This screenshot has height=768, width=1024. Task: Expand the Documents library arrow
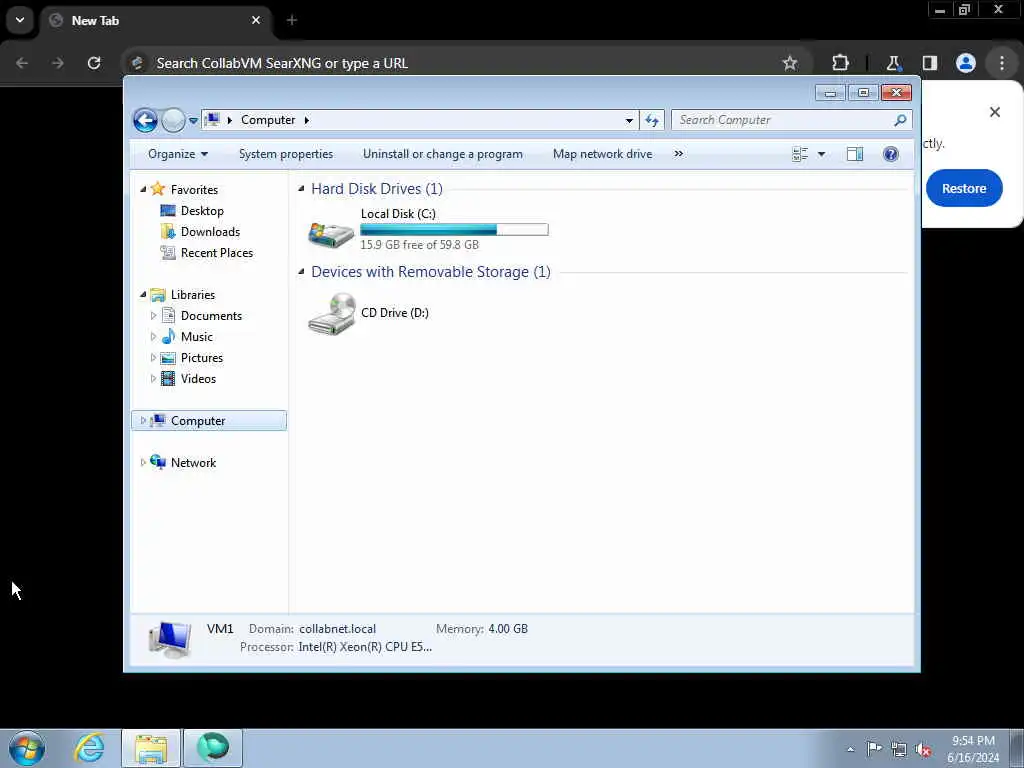[153, 316]
